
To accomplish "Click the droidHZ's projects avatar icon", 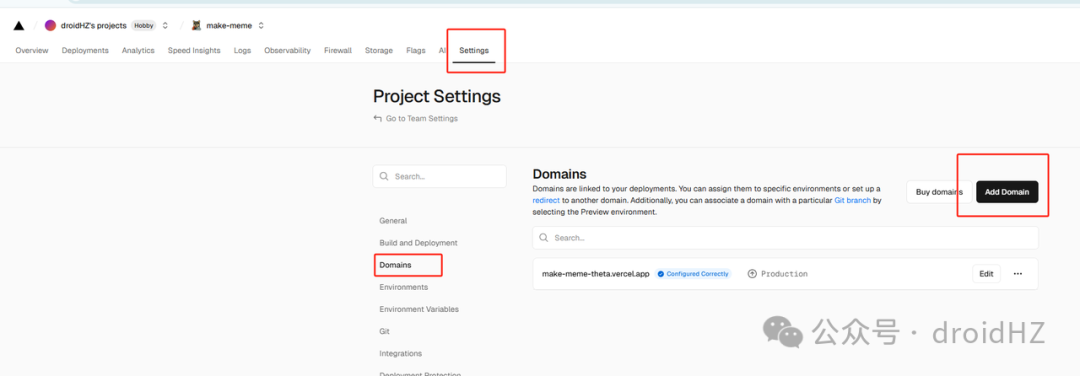I will pos(50,25).
